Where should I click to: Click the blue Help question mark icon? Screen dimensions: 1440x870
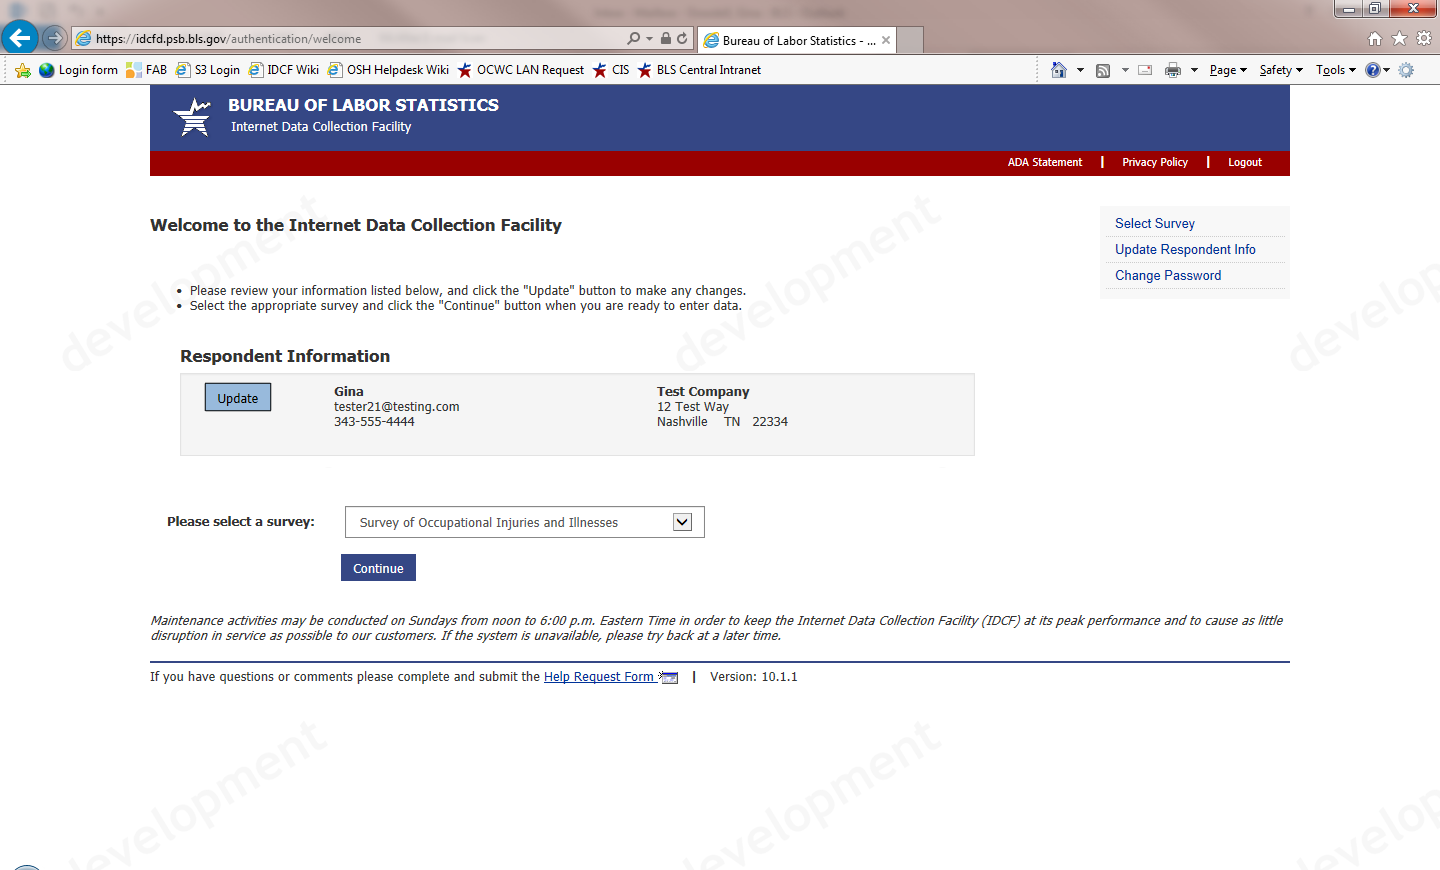[1373, 70]
